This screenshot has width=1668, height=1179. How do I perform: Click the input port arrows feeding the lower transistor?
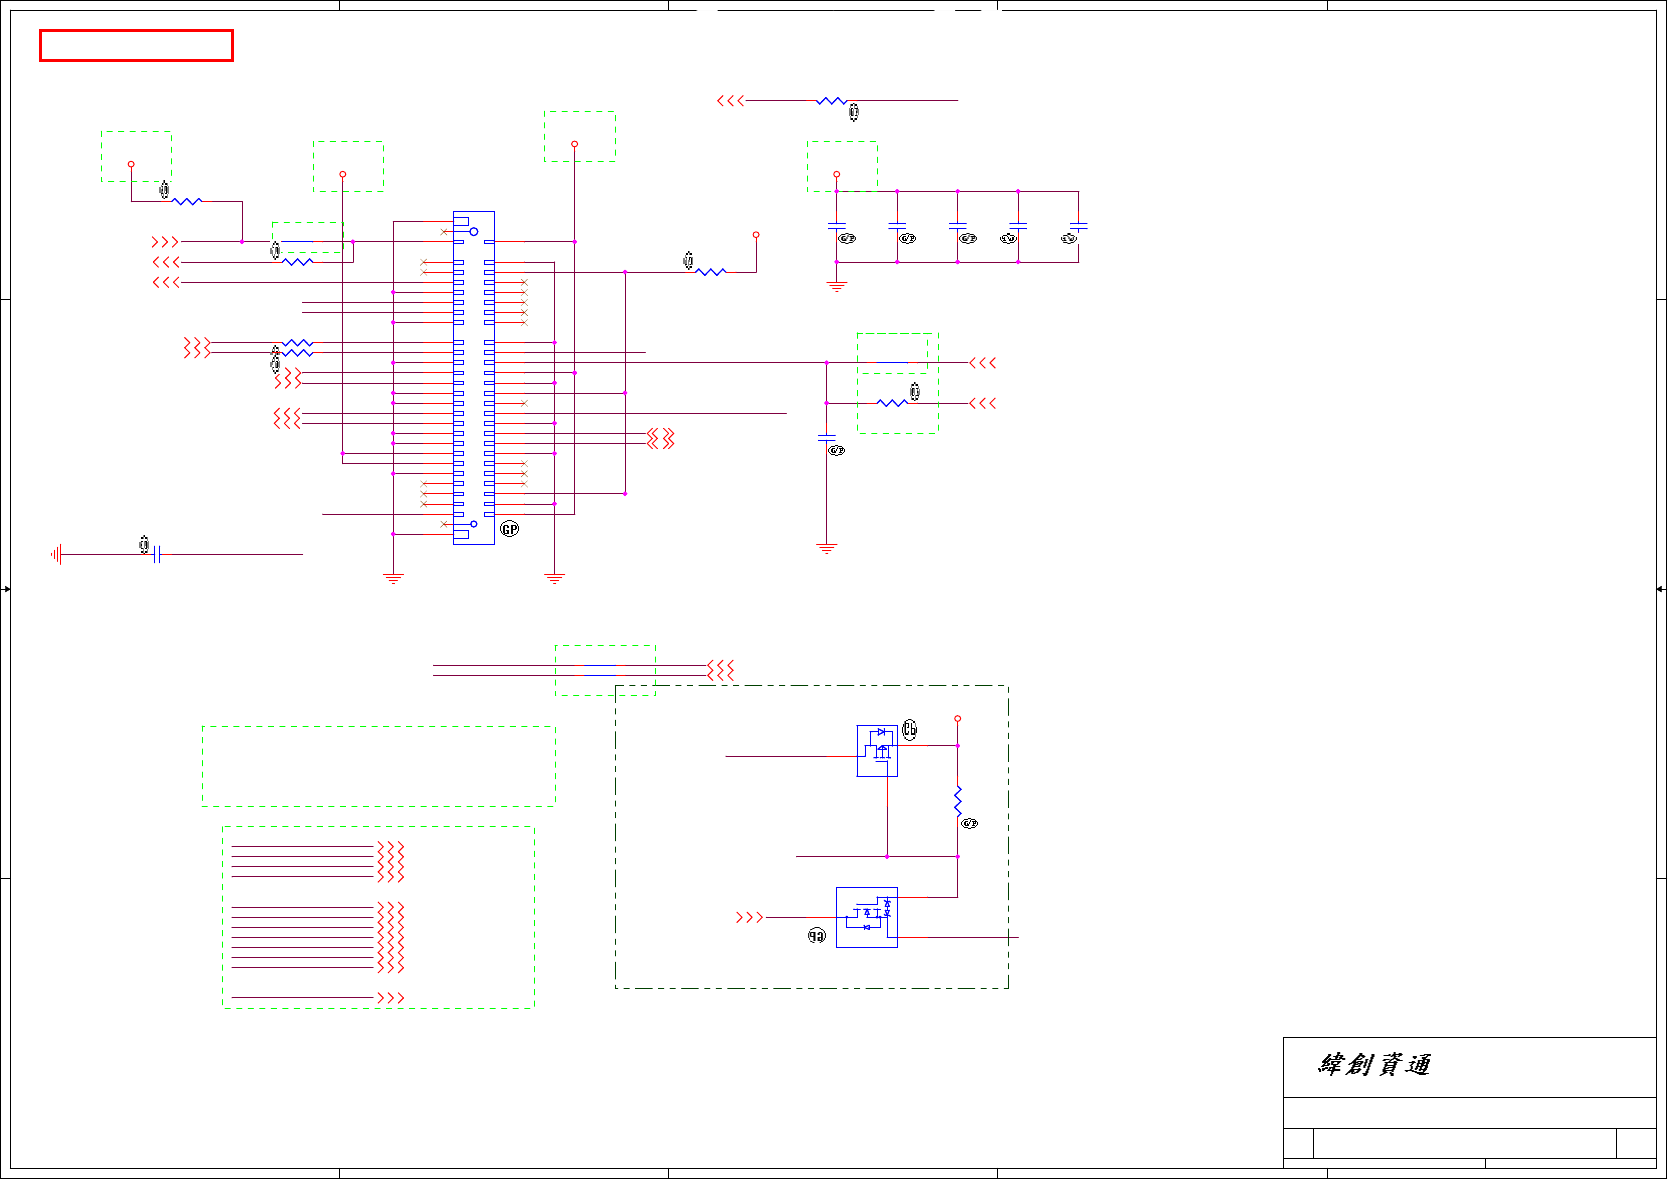pyautogui.click(x=750, y=917)
